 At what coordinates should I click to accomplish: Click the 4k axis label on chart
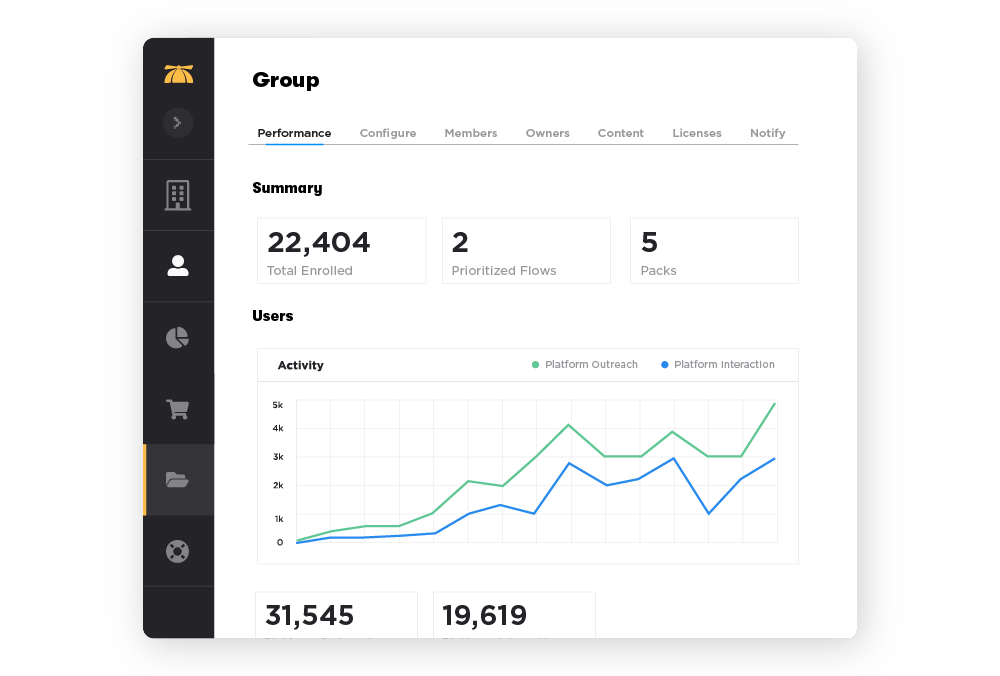277,428
